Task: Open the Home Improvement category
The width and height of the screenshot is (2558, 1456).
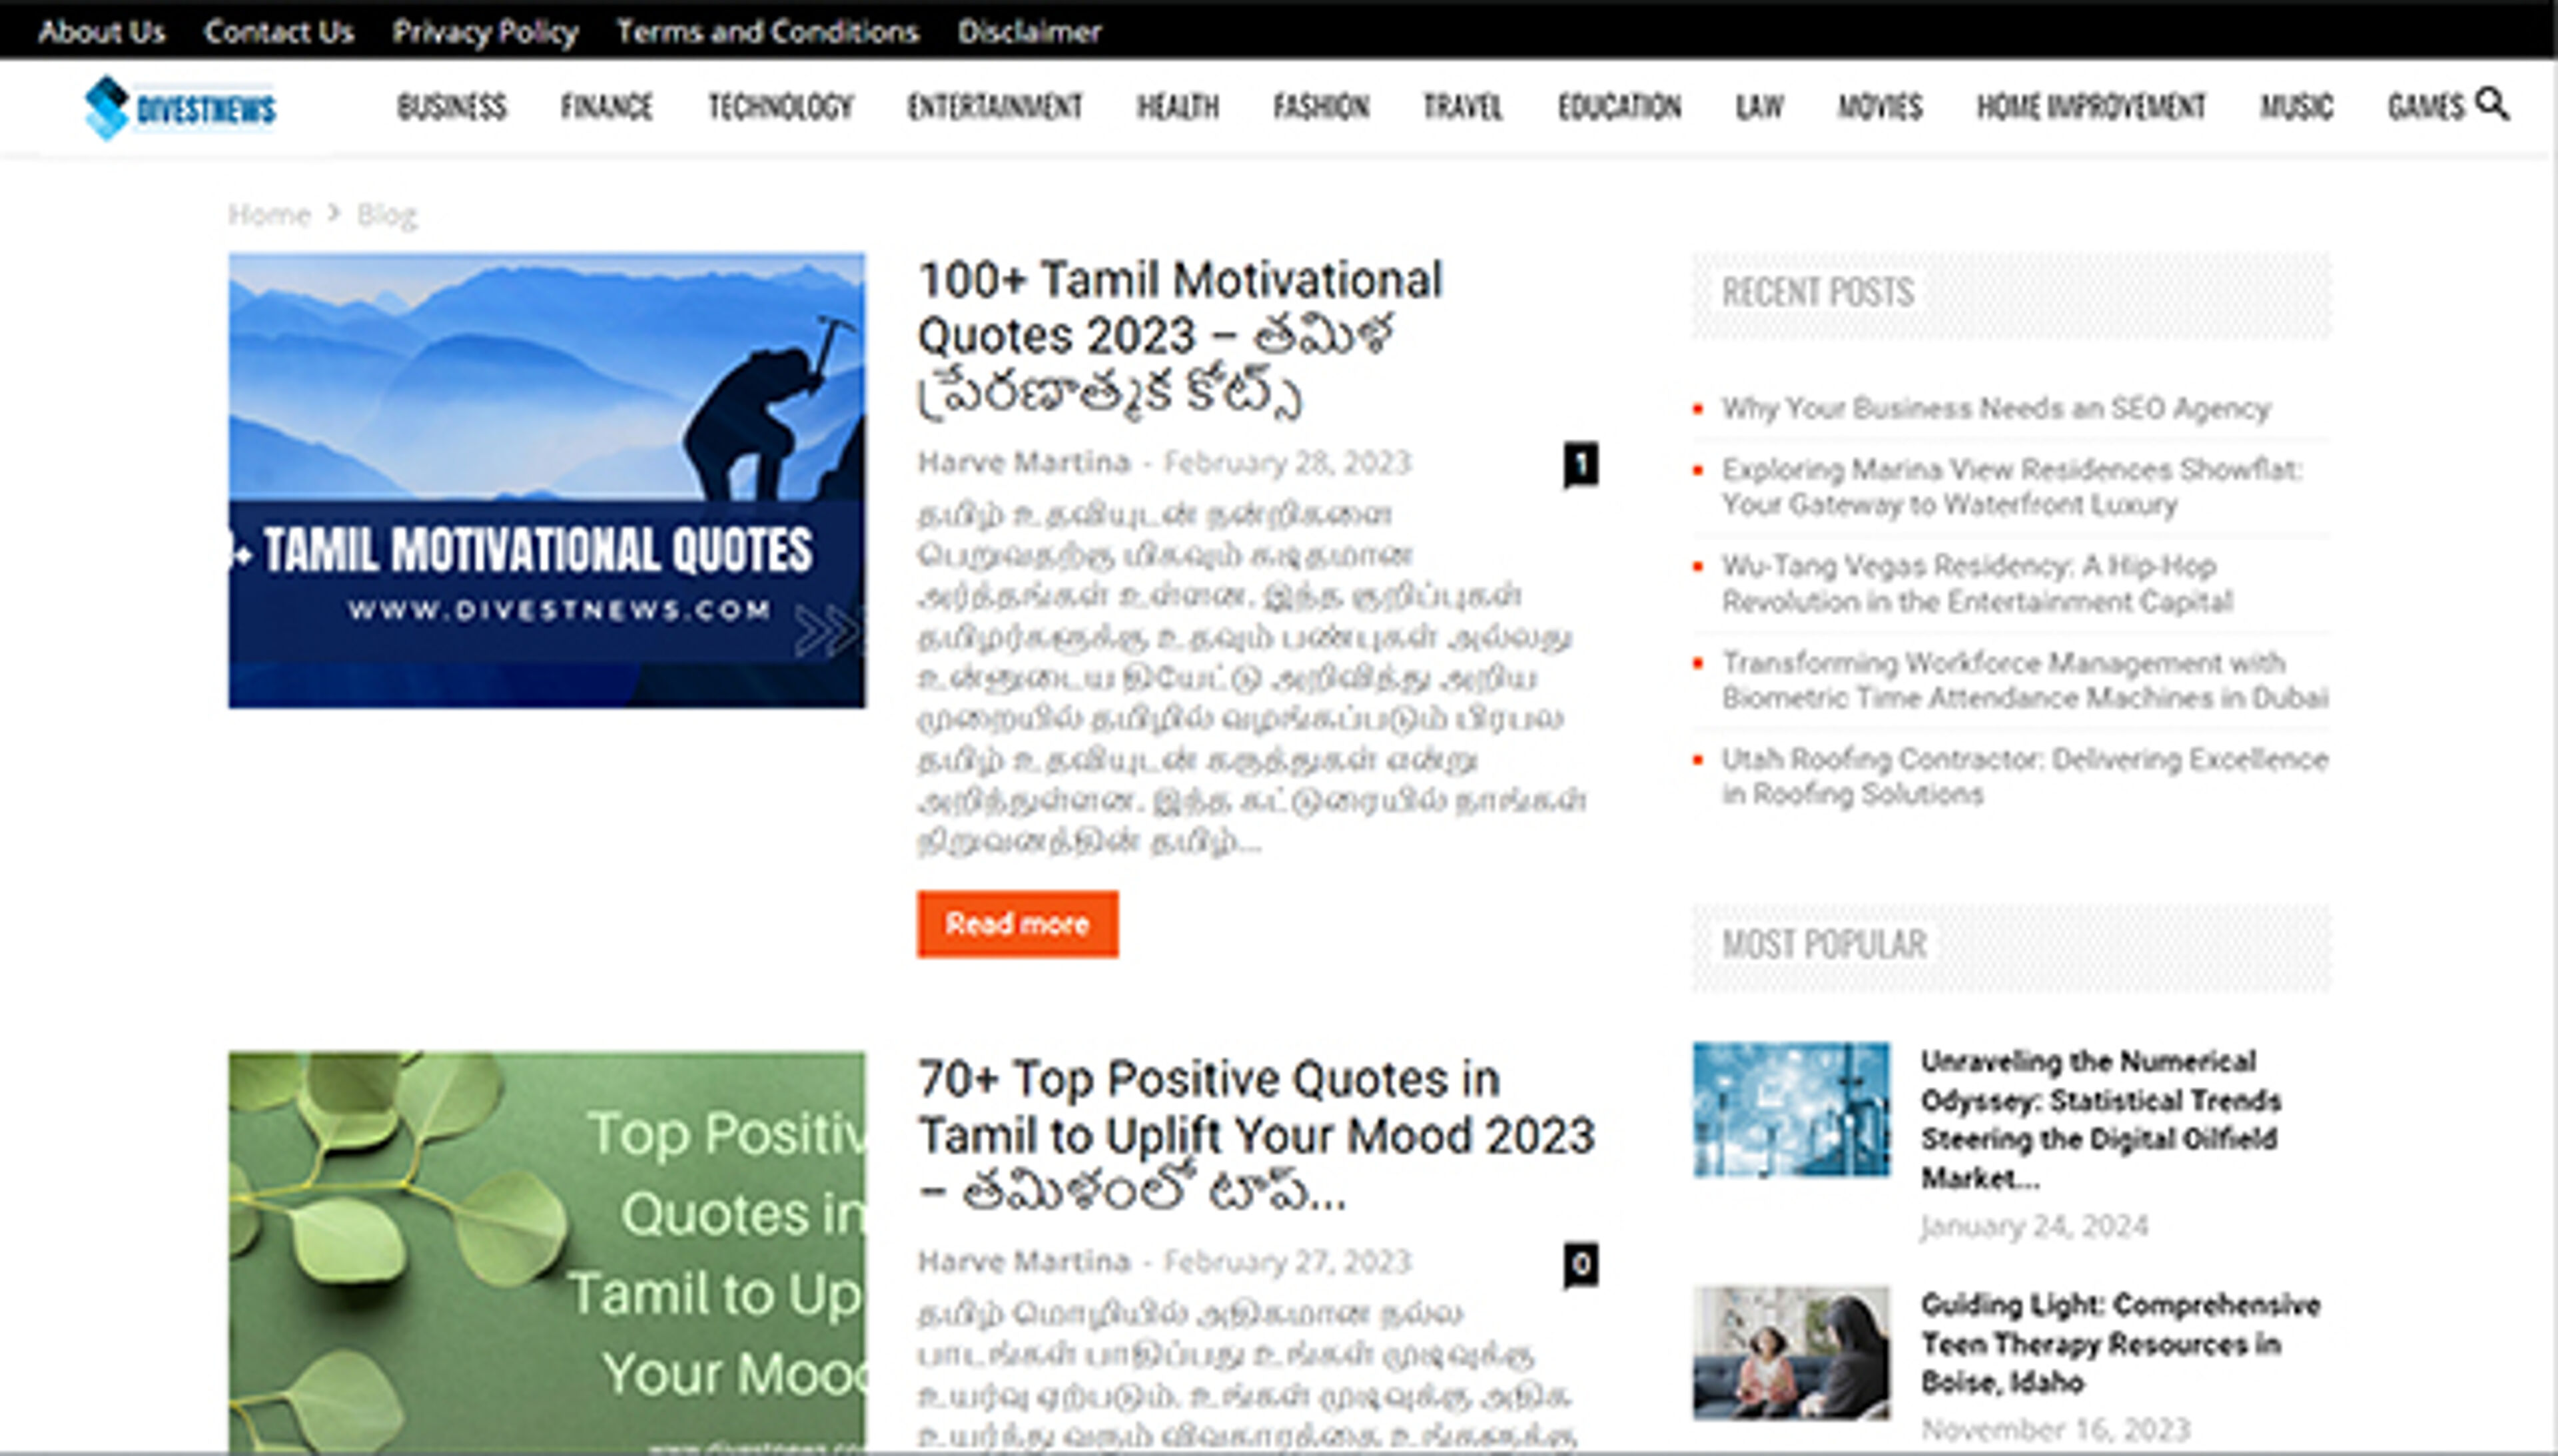Action: (x=2091, y=106)
